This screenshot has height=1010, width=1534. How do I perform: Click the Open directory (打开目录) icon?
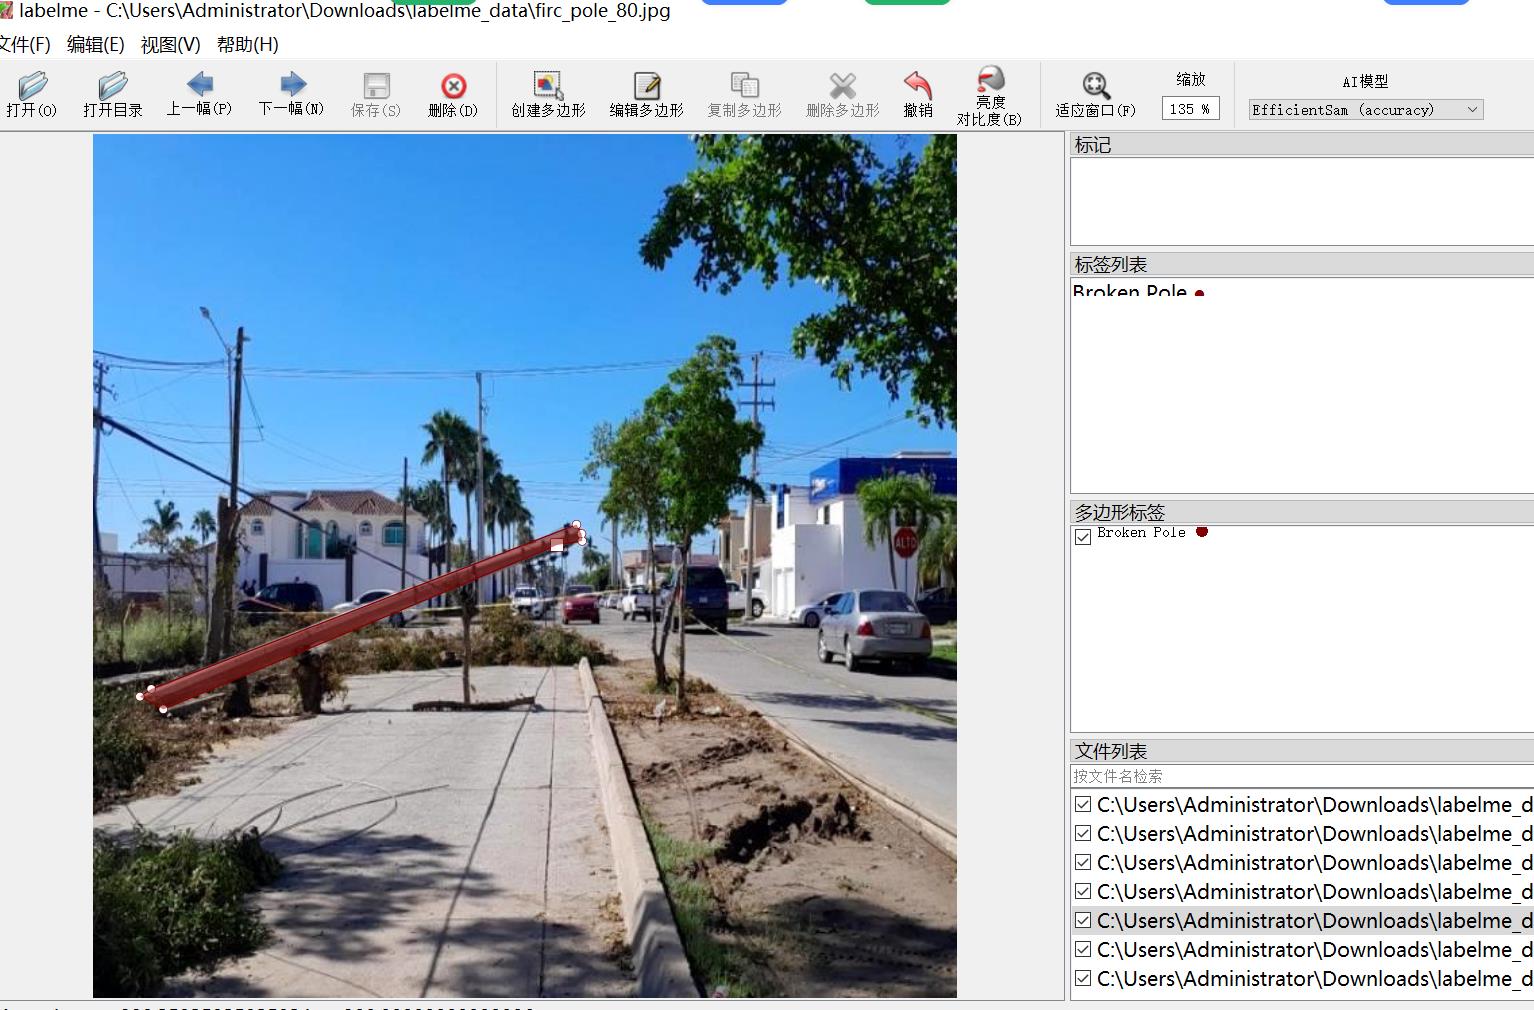pos(112,87)
